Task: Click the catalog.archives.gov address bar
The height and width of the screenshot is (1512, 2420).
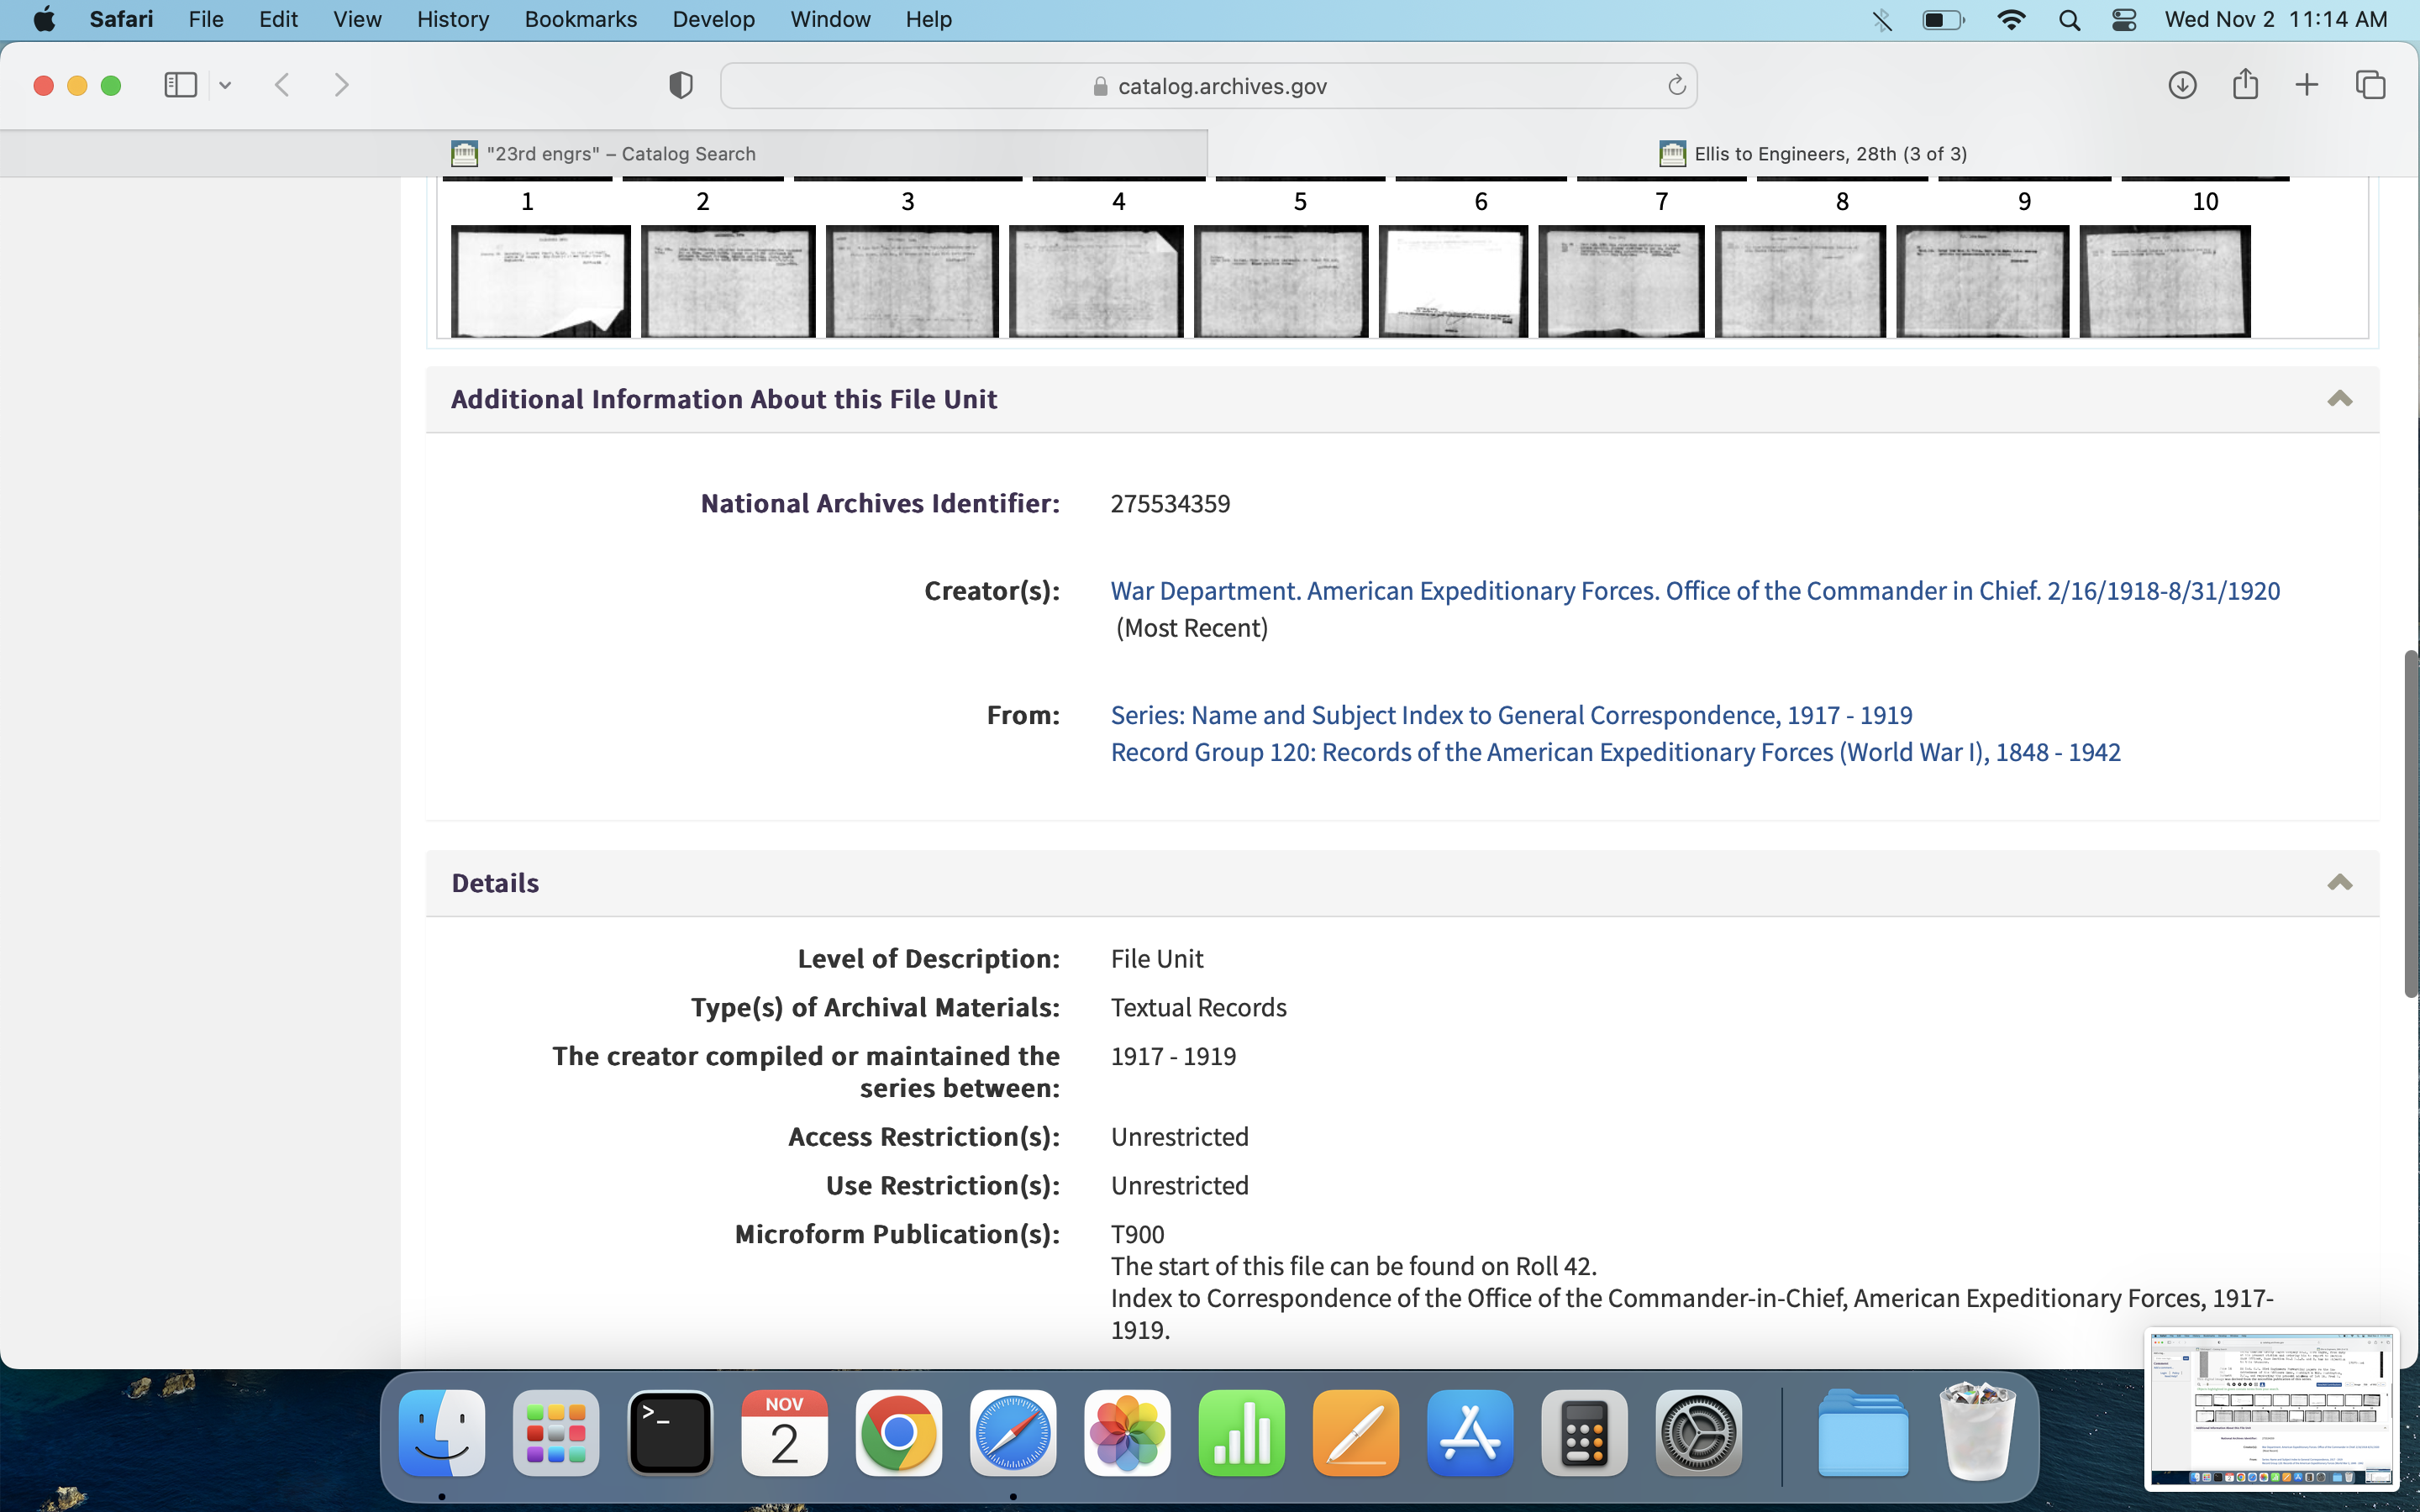Action: tap(1208, 86)
